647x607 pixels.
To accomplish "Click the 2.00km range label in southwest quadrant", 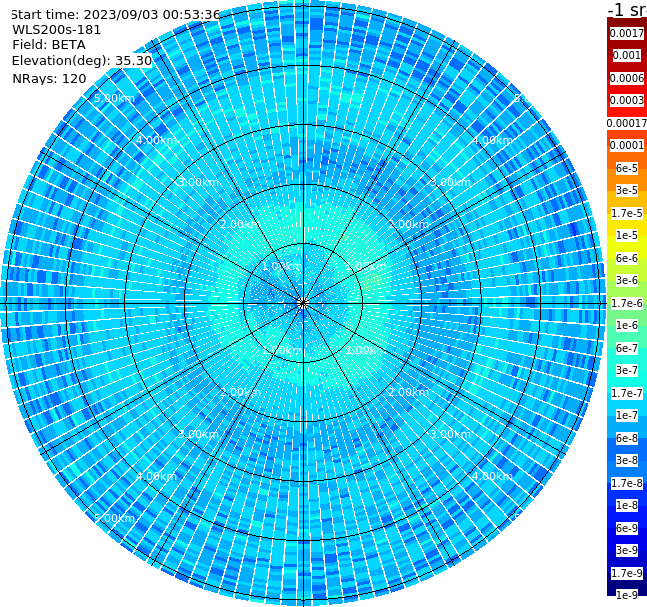I will pos(240,392).
